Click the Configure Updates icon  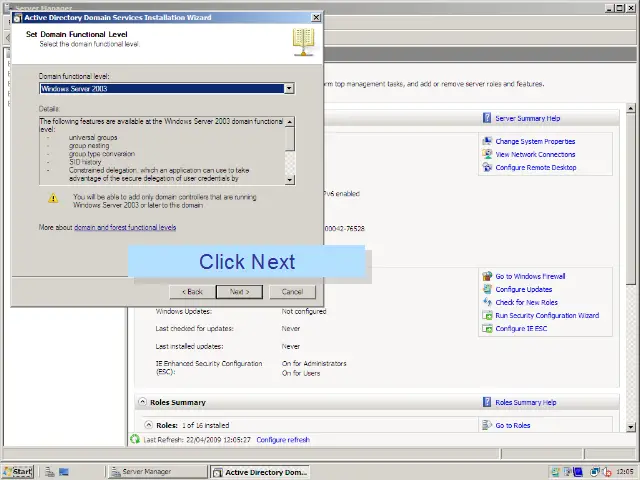pos(487,289)
